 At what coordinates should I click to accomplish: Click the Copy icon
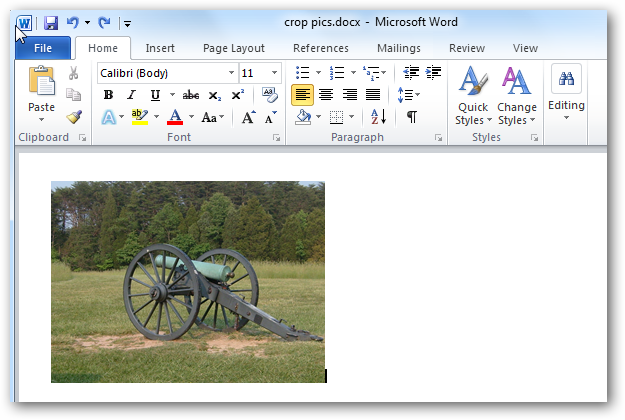point(73,94)
